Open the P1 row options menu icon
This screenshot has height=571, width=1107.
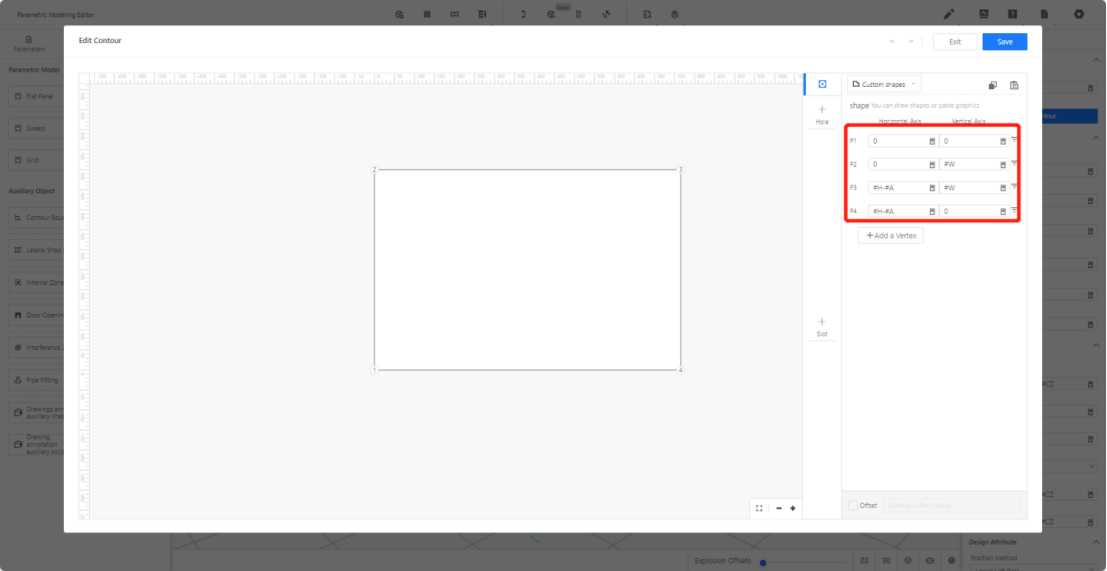pyautogui.click(x=1014, y=140)
